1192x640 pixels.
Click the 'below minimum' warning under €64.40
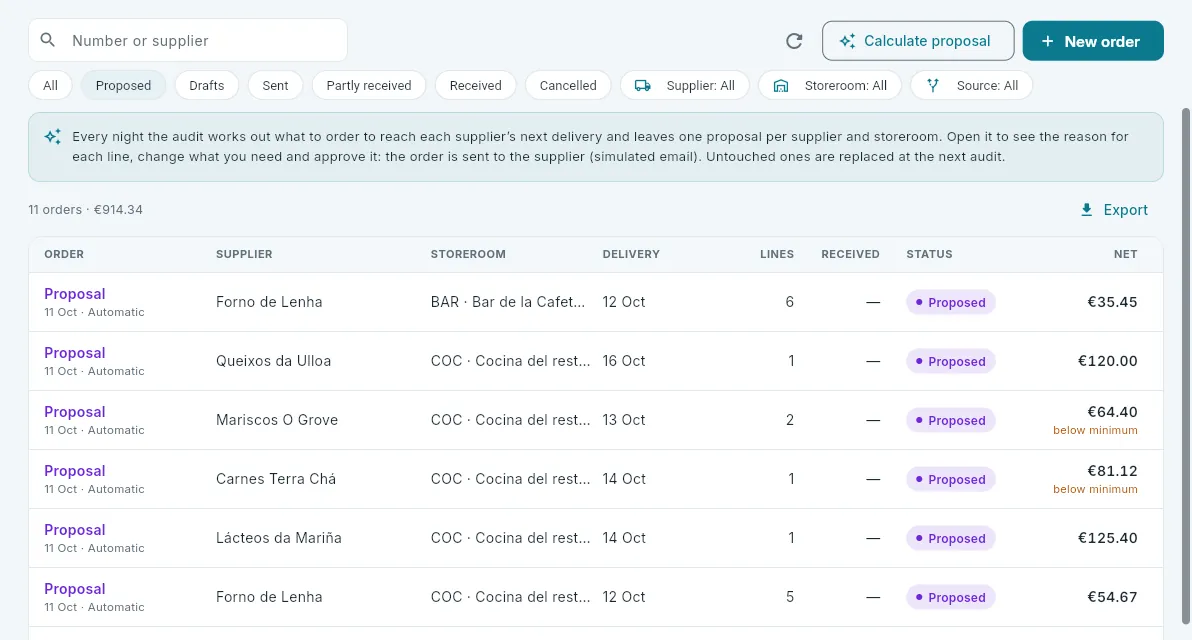pyautogui.click(x=1095, y=430)
